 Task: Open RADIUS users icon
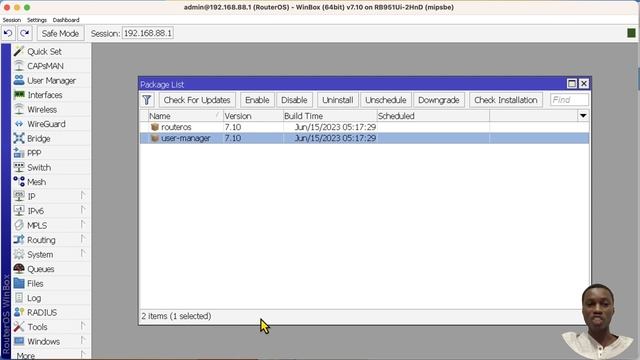coord(19,312)
